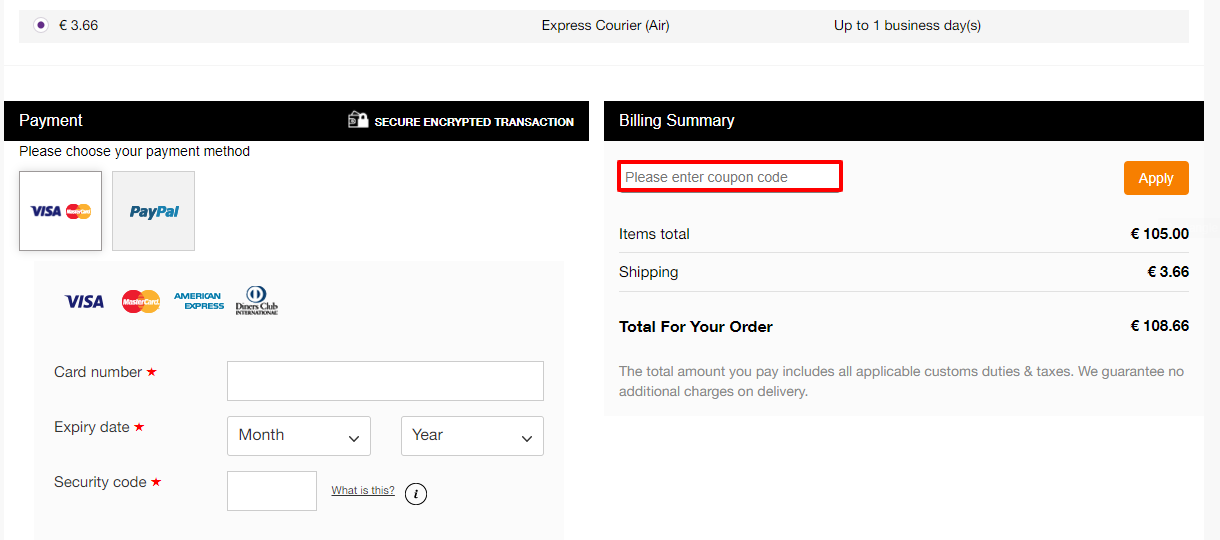Viewport: 1220px width, 540px height.
Task: Open the expiry Year dropdown
Action: tap(472, 436)
